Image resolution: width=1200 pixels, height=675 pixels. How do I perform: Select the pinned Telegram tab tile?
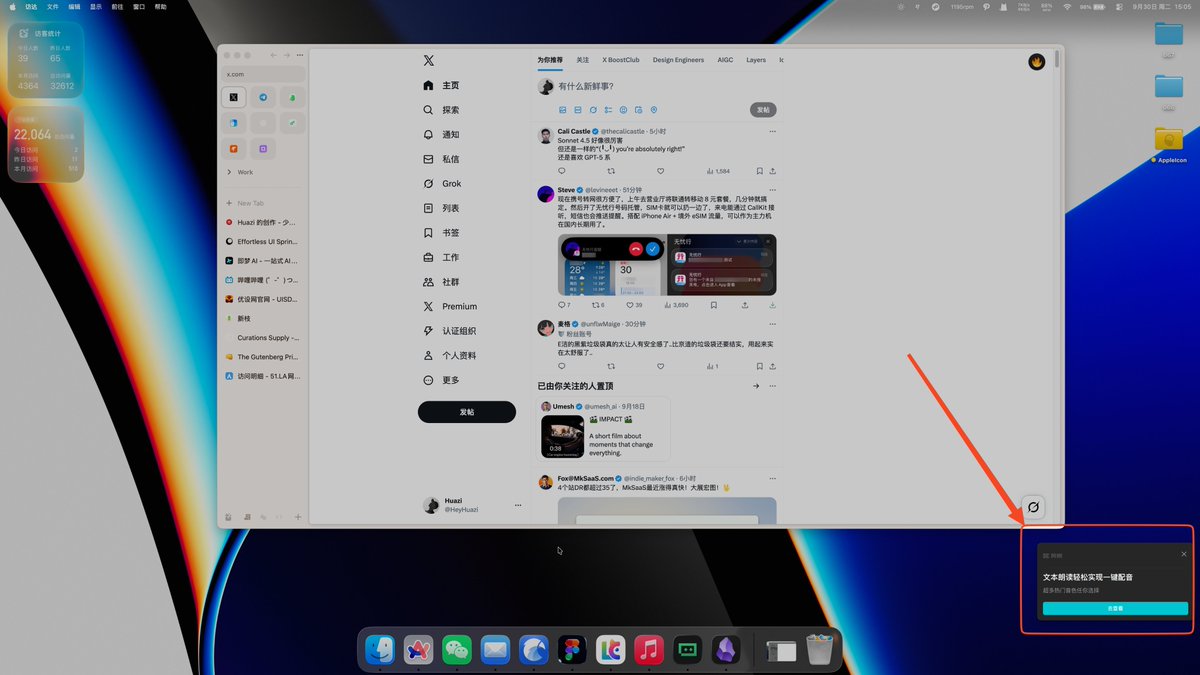coord(263,98)
